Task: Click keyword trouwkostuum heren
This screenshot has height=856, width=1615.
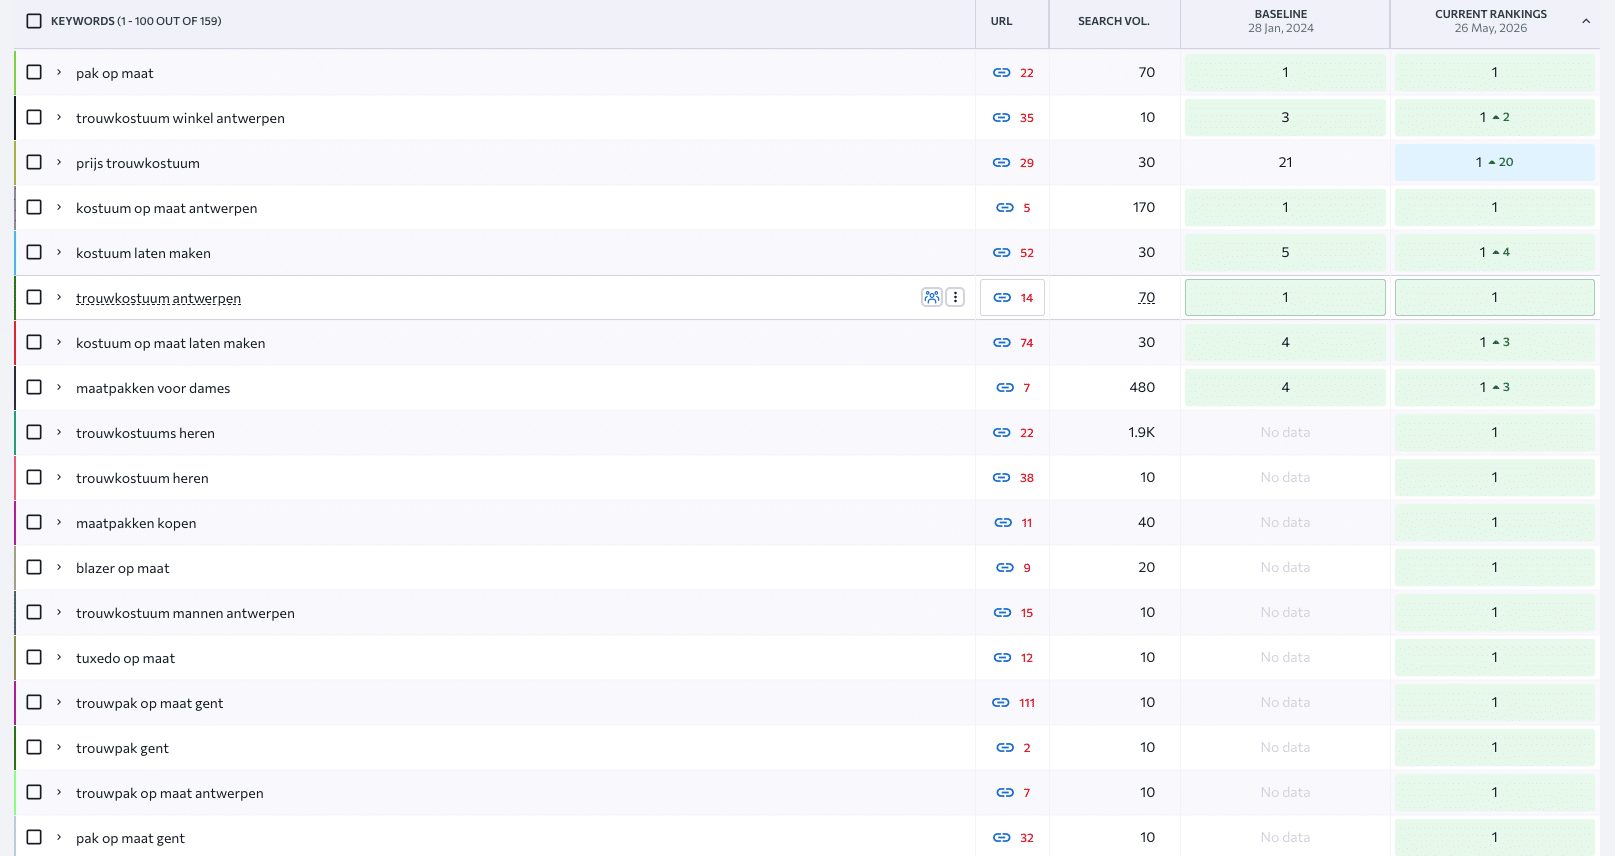Action: 142,478
